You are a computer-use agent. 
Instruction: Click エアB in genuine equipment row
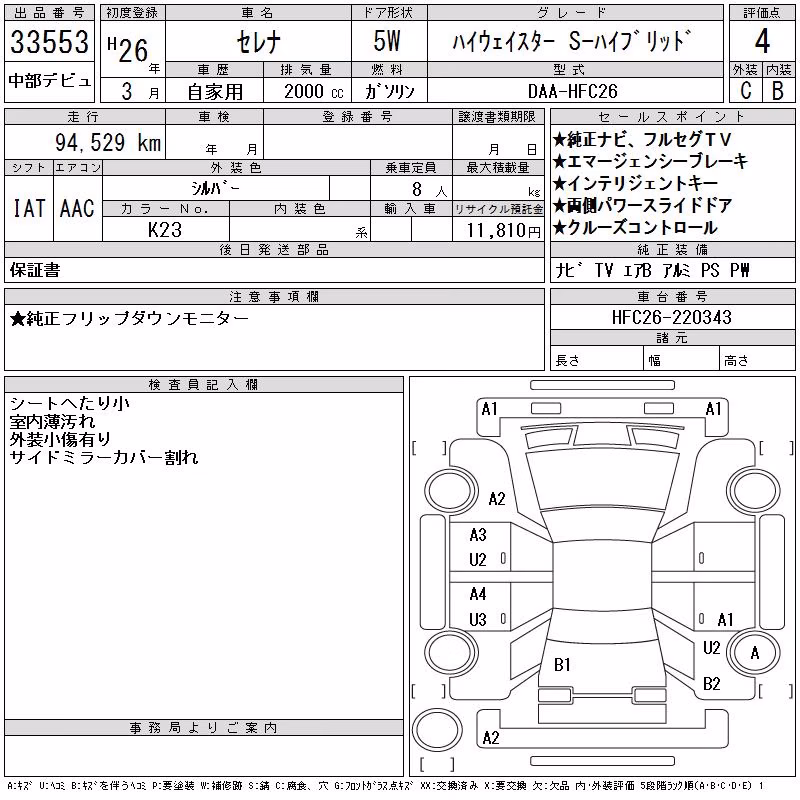(637, 270)
